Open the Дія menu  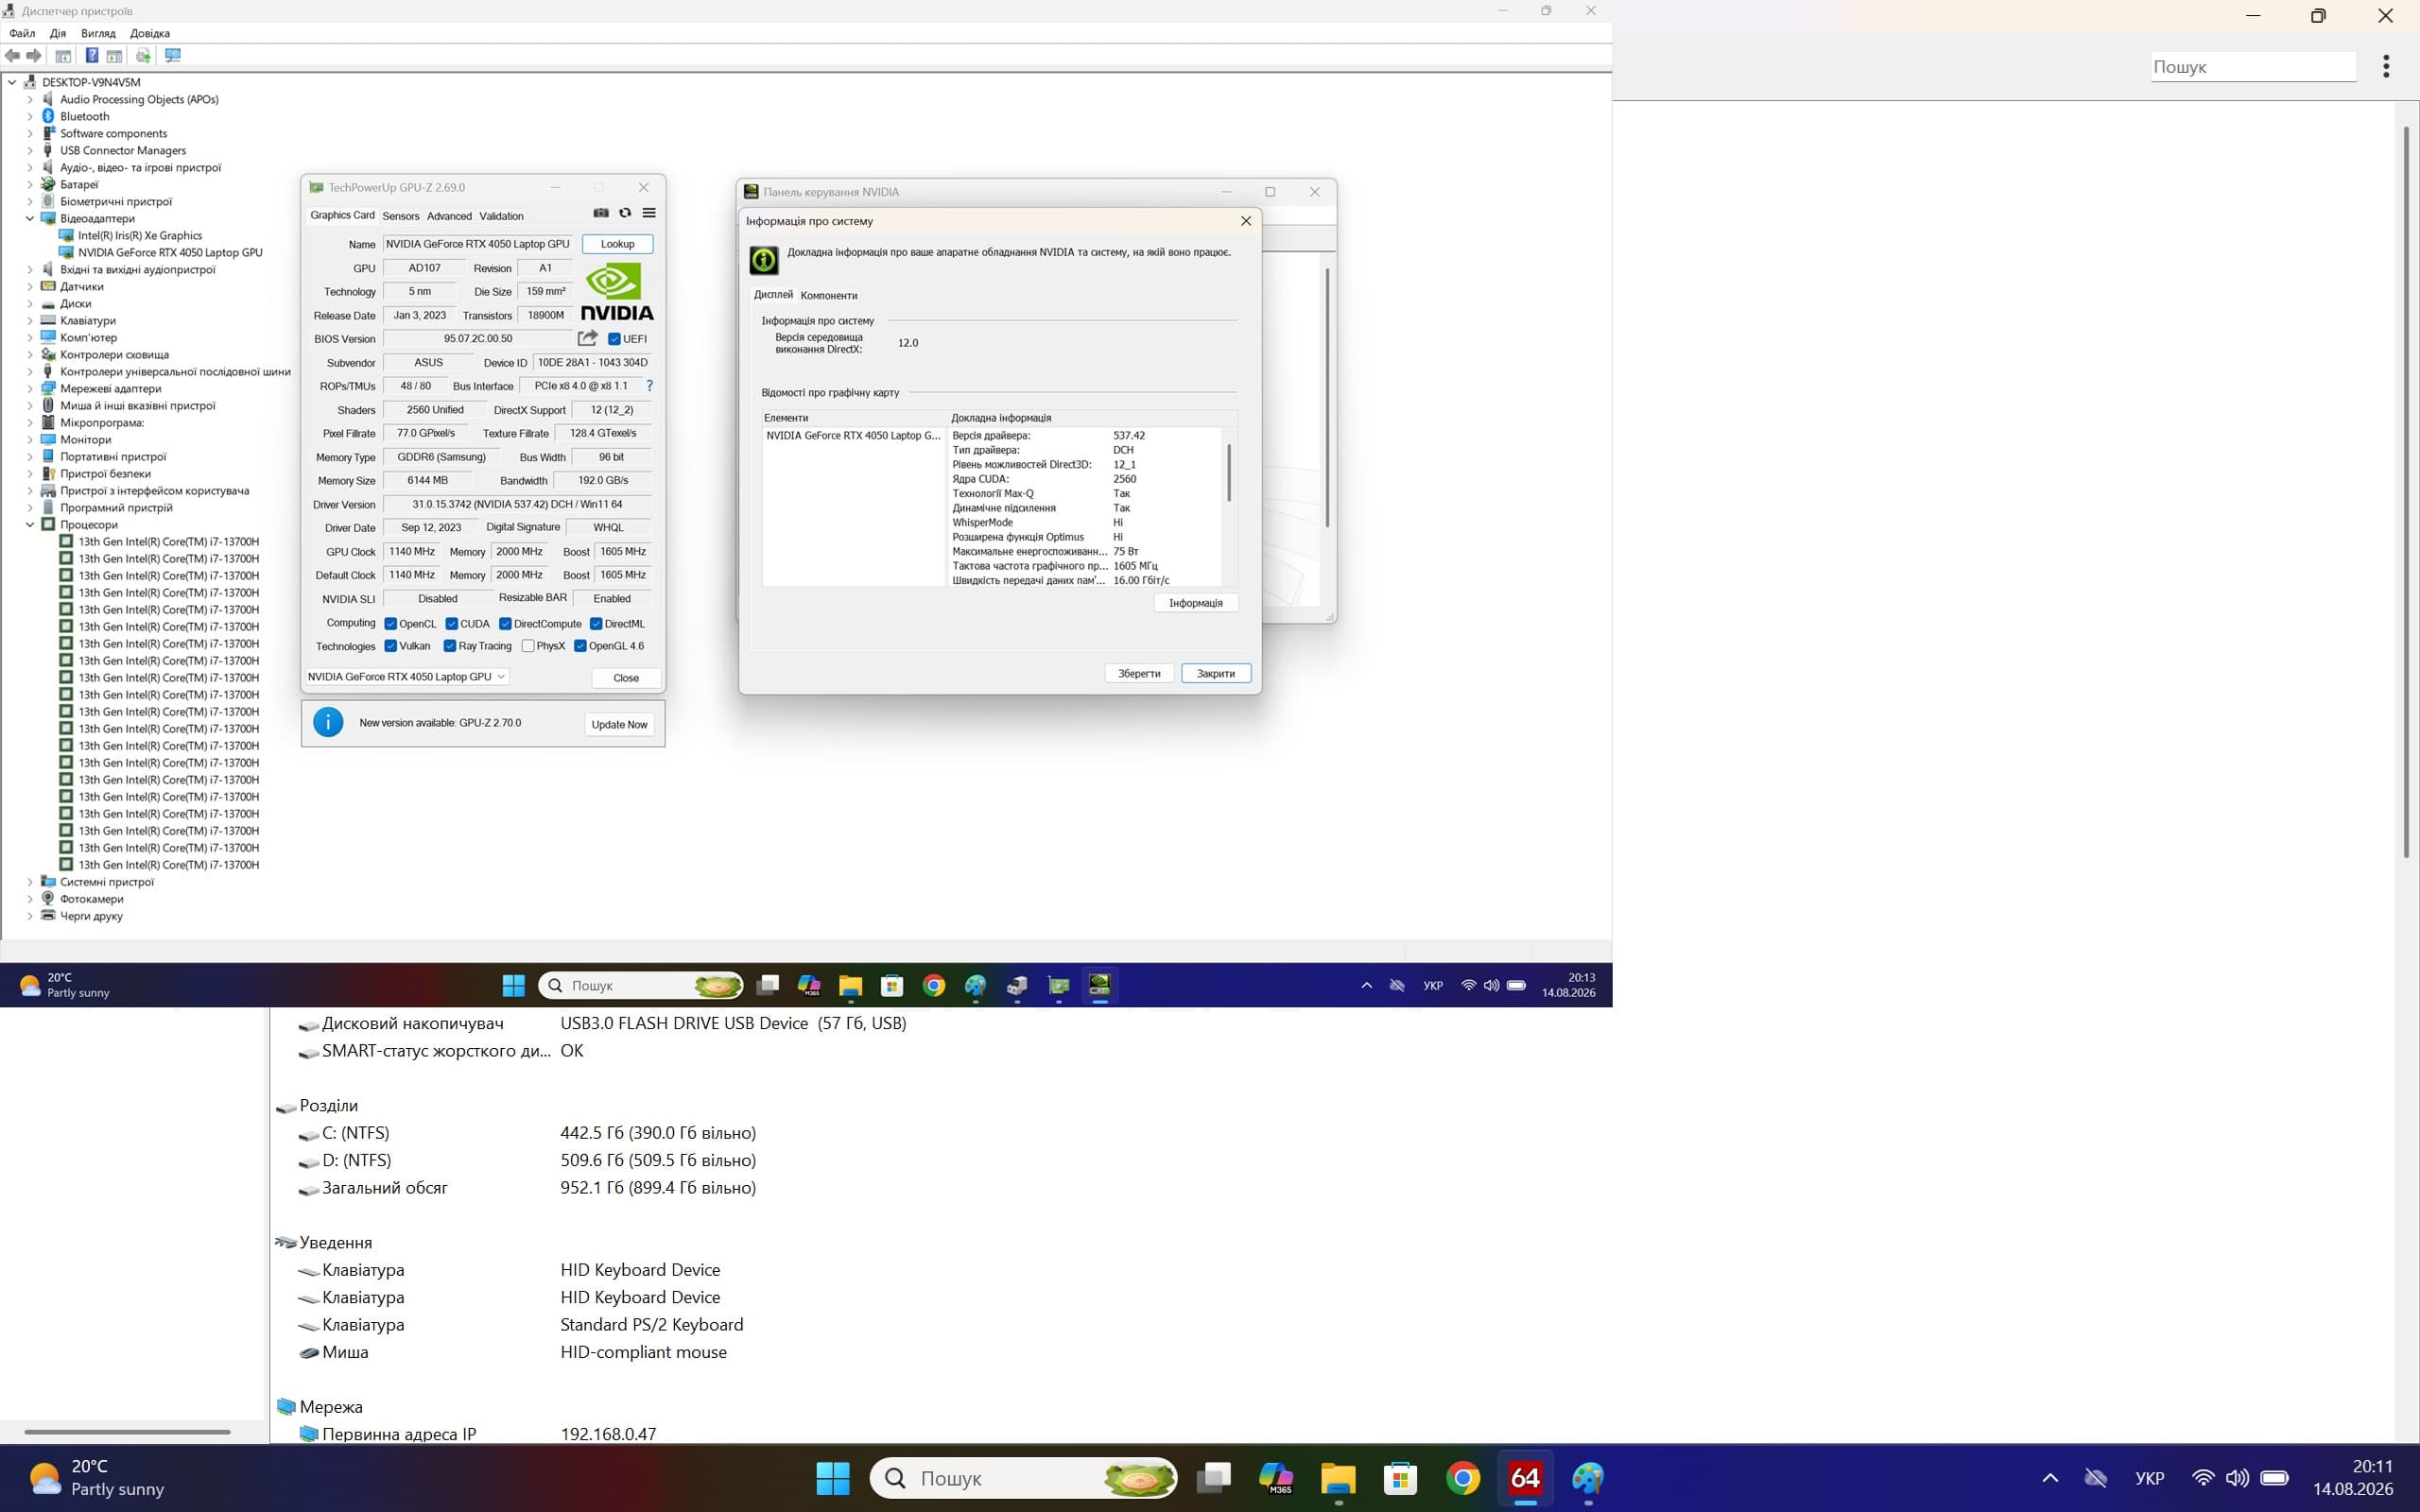click(58, 33)
